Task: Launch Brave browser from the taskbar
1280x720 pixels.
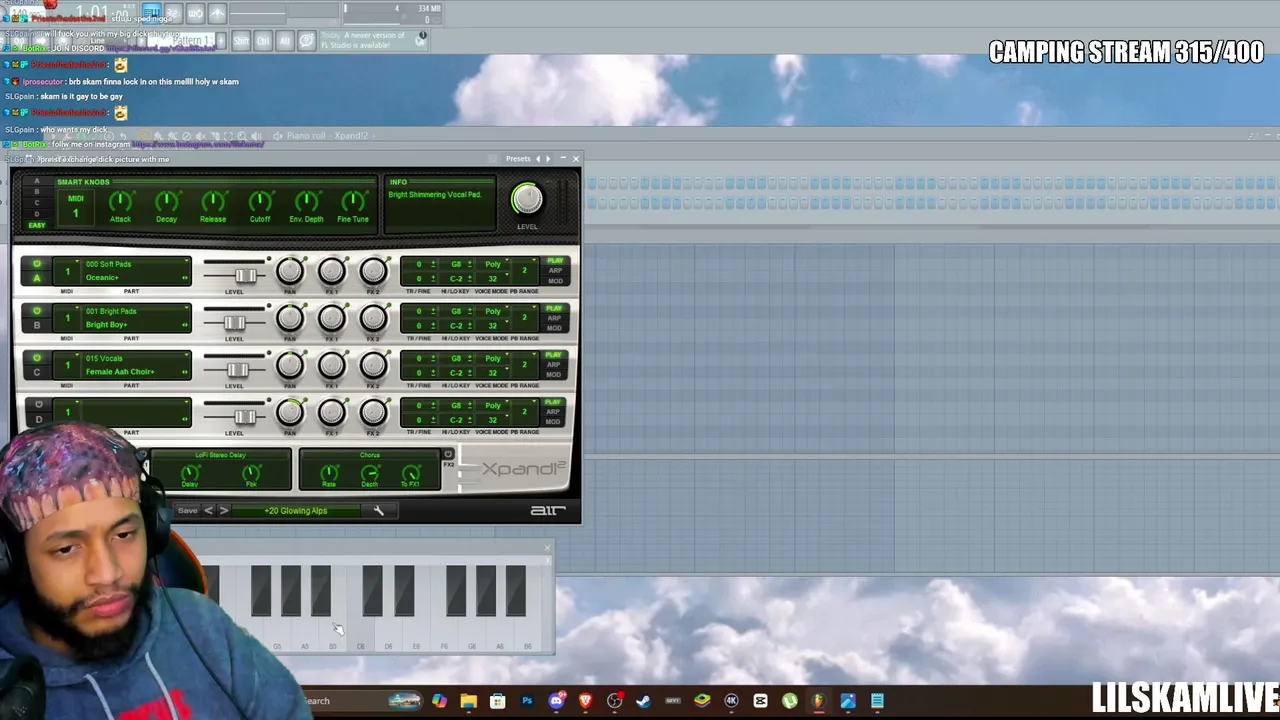Action: click(x=585, y=701)
